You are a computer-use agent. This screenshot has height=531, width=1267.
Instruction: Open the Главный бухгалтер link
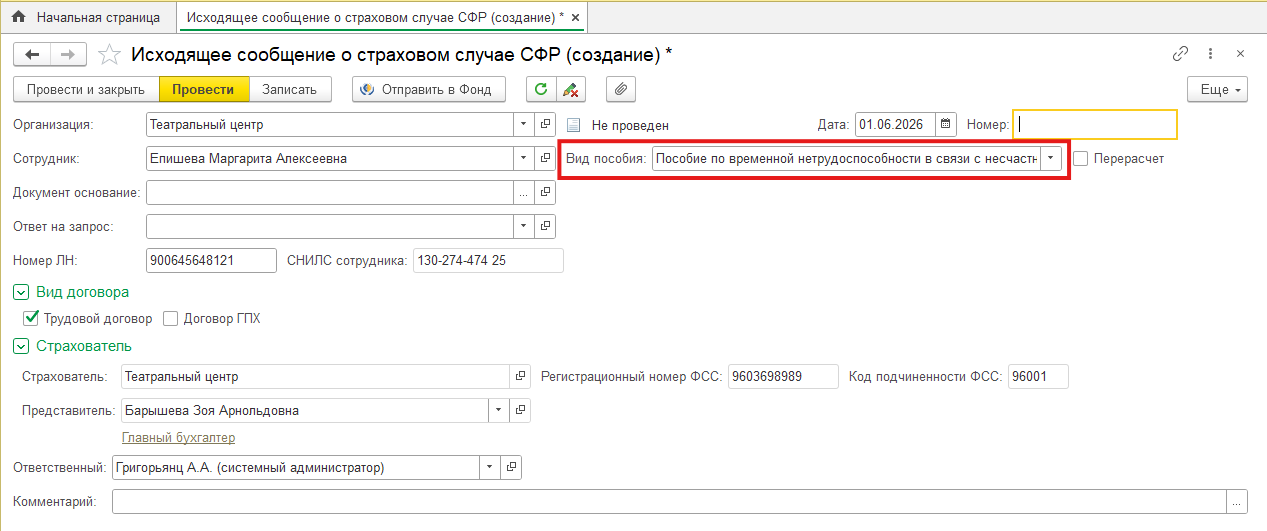178,438
